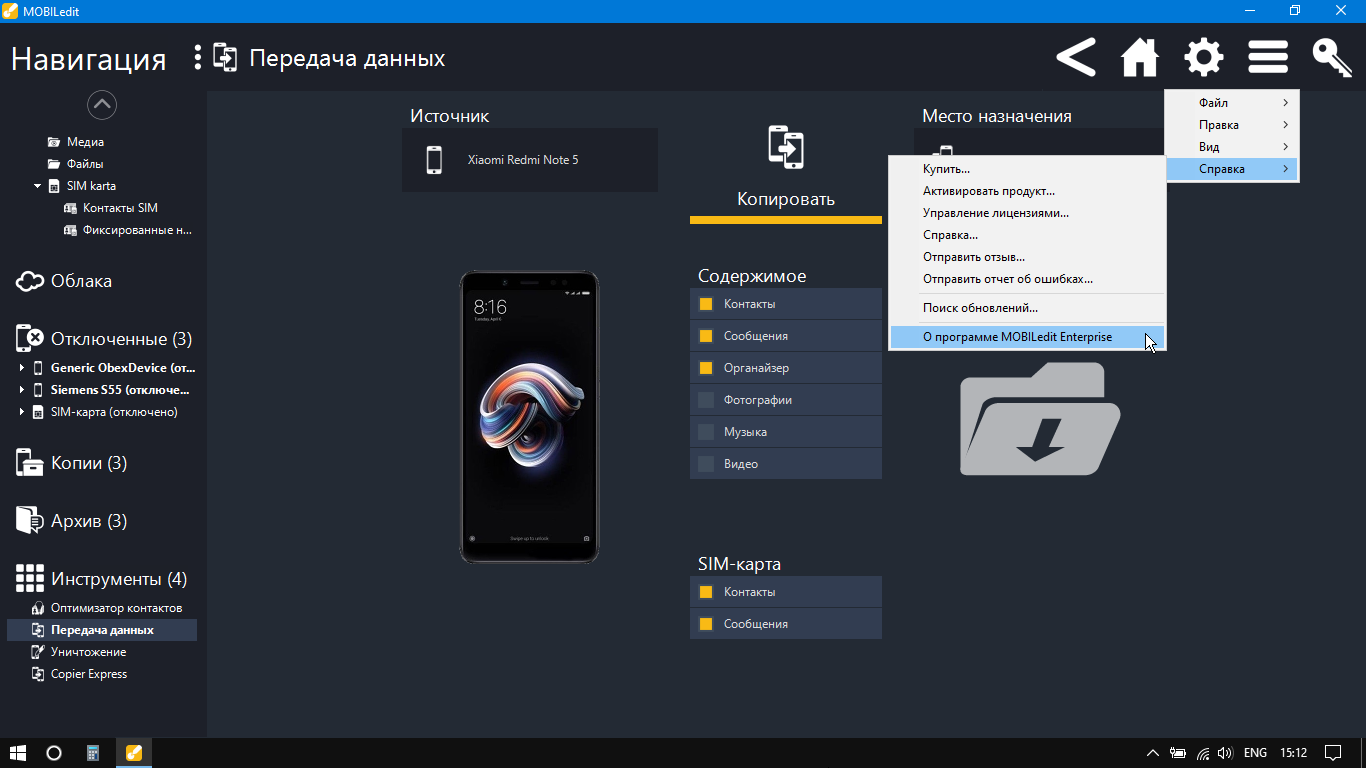Enable the Видео checkbox
This screenshot has height=768, width=1366.
706,464
